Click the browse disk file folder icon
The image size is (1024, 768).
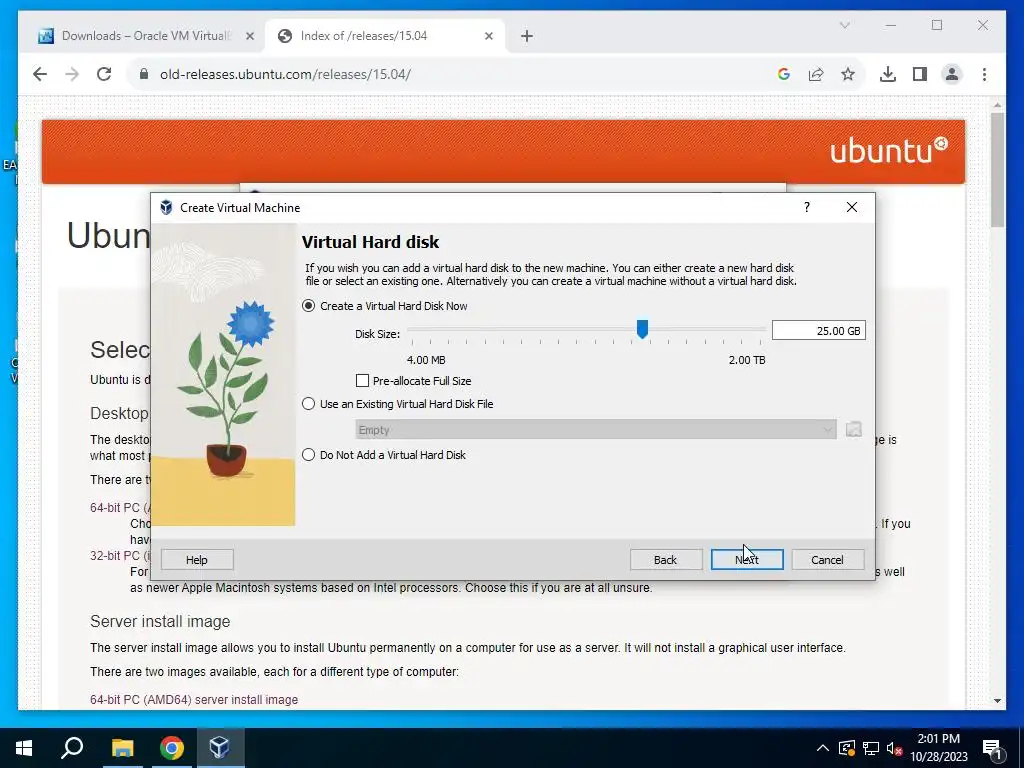(854, 429)
